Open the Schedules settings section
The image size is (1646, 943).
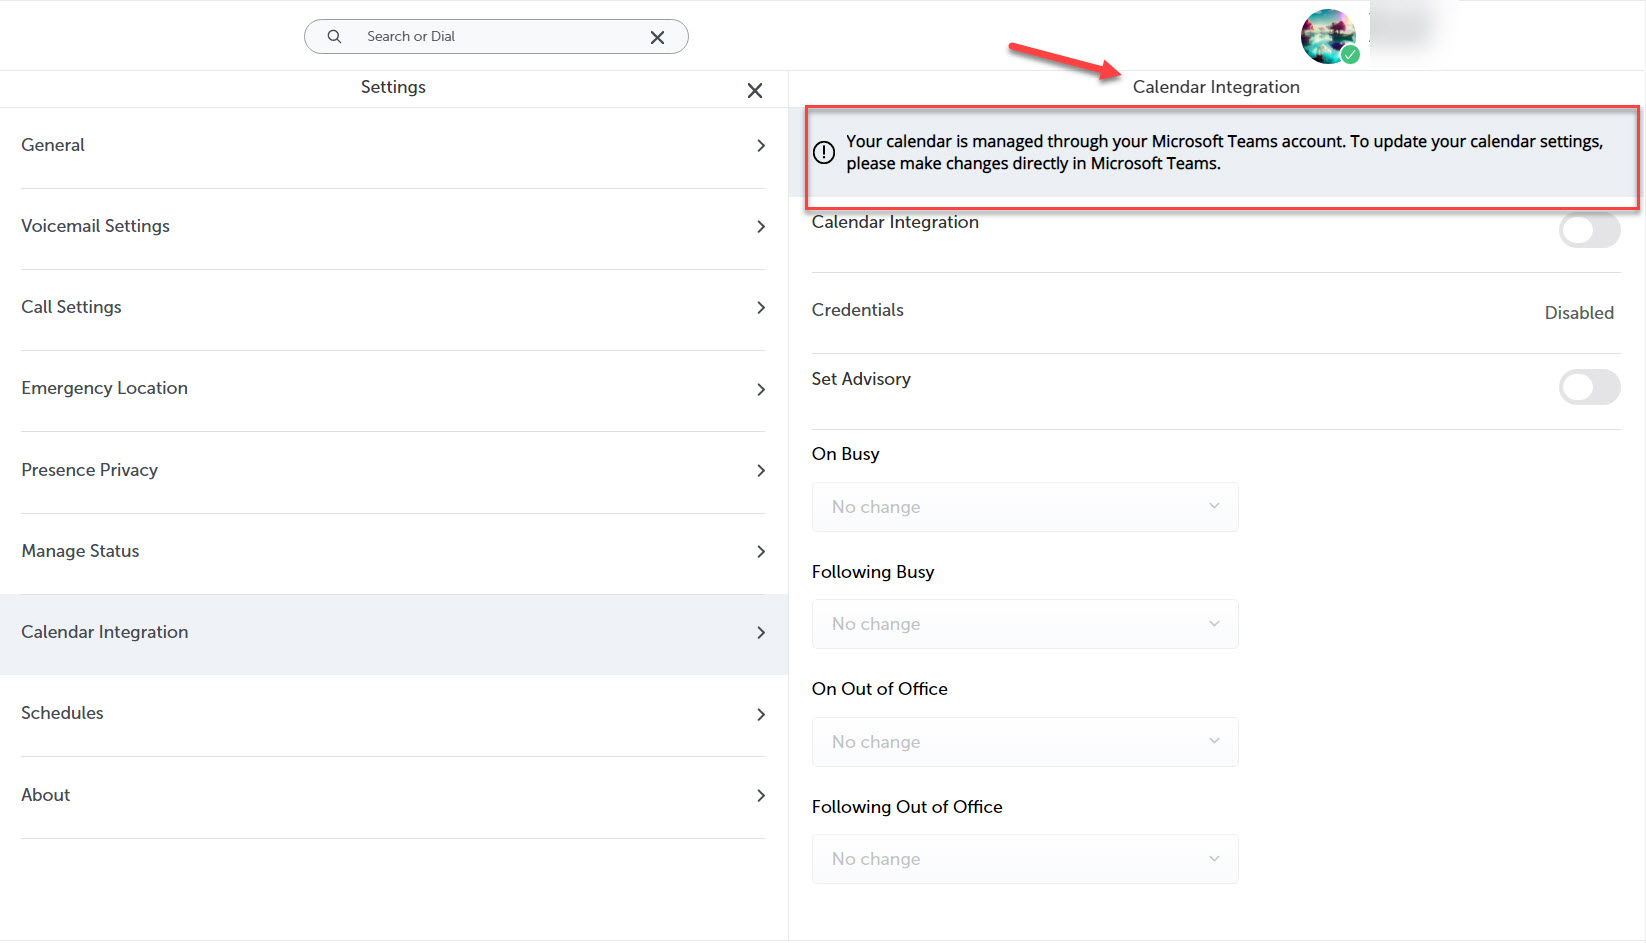click(x=63, y=713)
